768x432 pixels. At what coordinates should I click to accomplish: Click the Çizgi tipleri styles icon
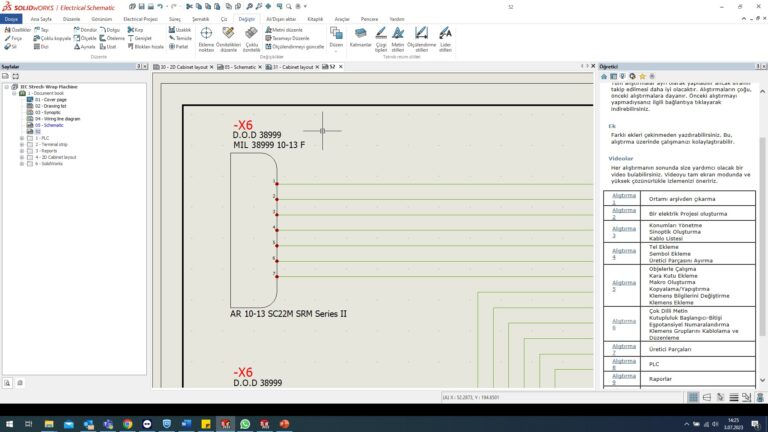tap(381, 35)
